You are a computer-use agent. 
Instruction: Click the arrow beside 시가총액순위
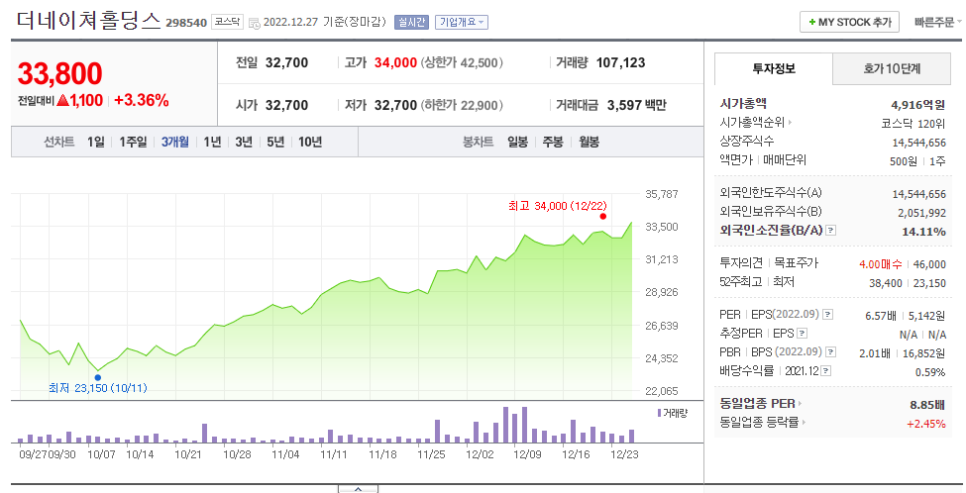click(790, 123)
